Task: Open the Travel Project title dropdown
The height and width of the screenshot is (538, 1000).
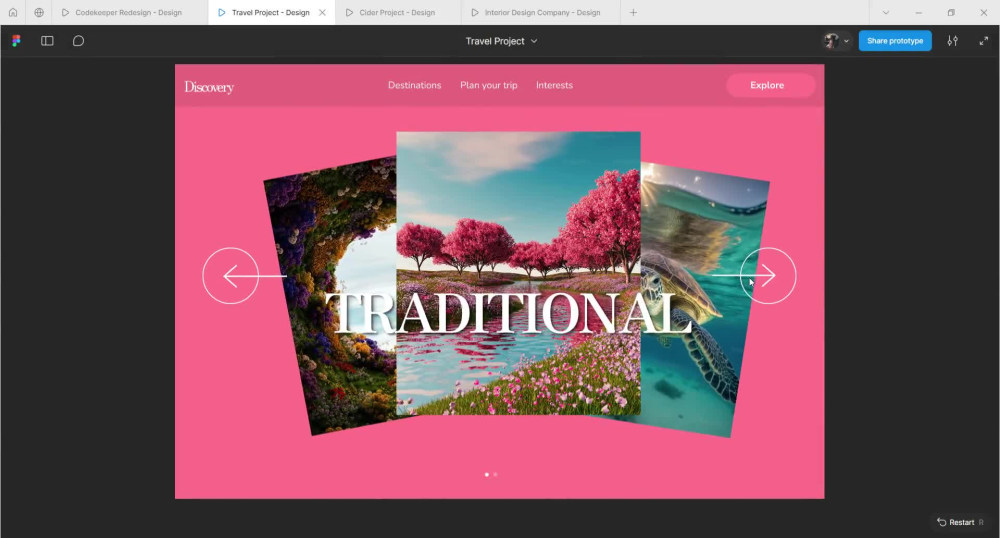Action: click(x=501, y=41)
